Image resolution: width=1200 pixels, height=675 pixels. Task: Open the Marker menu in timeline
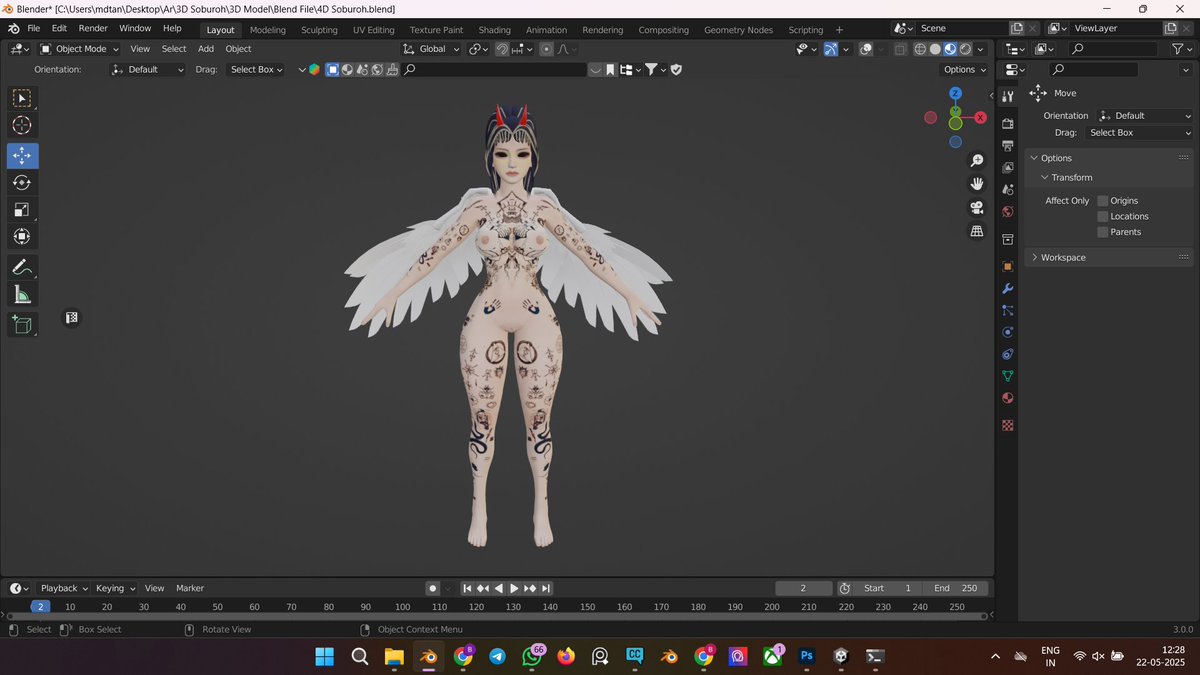[190, 588]
